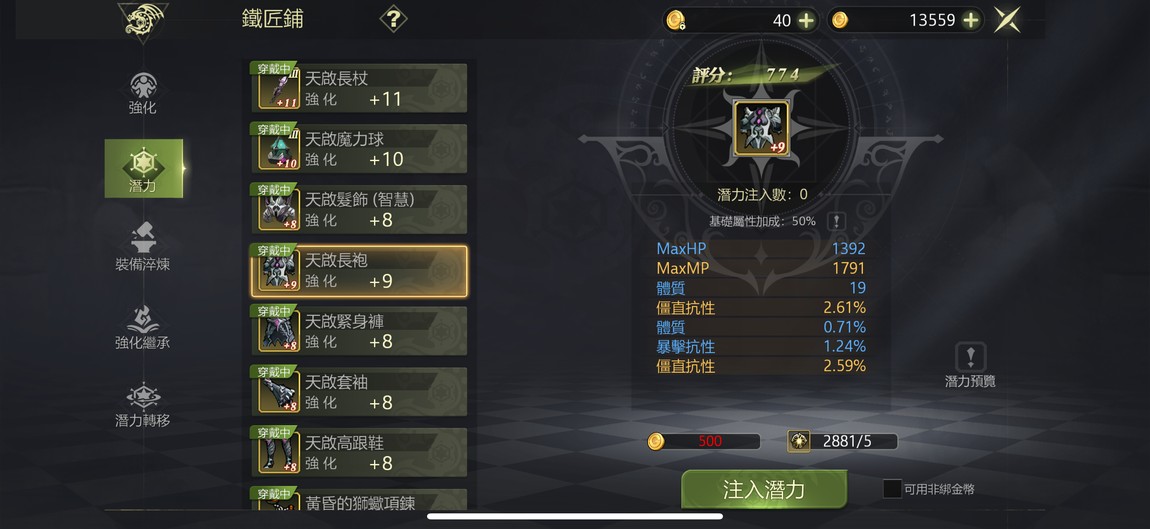Screen dimensions: 1150x529
Task: Open the 潛力預覽 preview icon
Action: point(970,365)
